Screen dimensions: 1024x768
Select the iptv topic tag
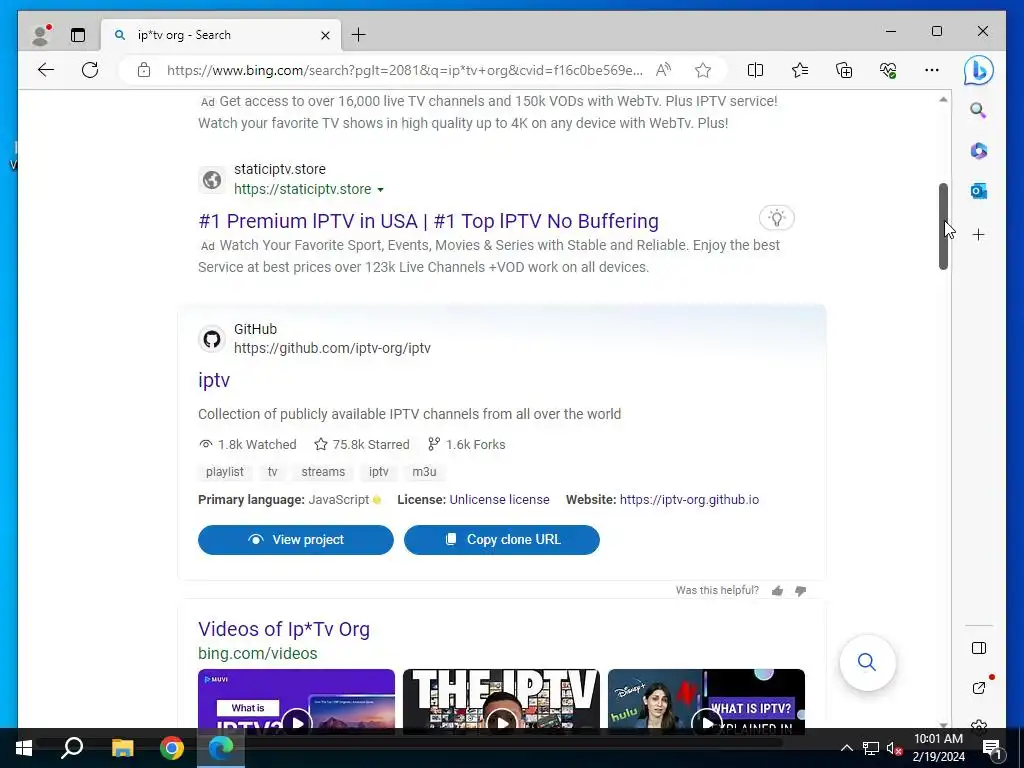point(379,472)
